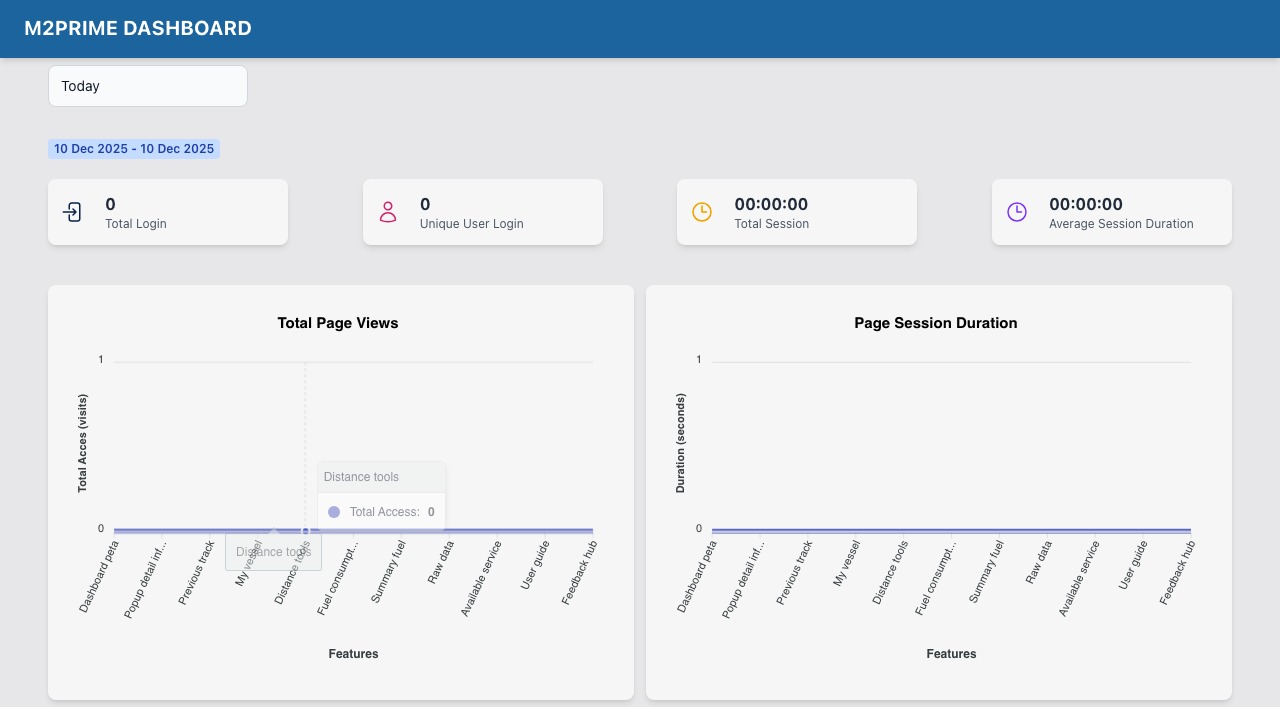The width and height of the screenshot is (1280, 707).
Task: Click Available service label in Total Page Views chart
Action: 480,579
